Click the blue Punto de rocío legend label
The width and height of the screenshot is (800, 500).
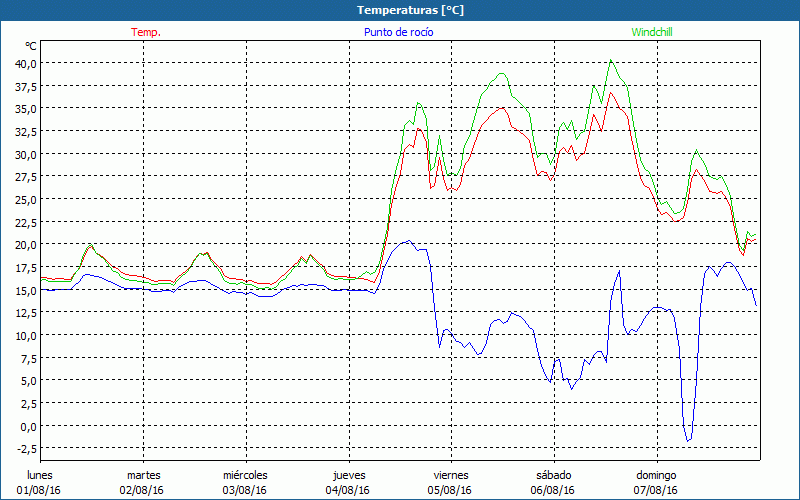pyautogui.click(x=399, y=32)
